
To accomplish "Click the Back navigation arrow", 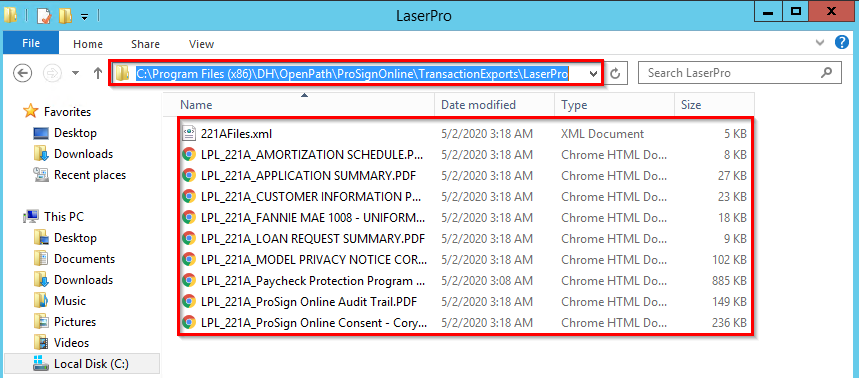I will (22, 73).
